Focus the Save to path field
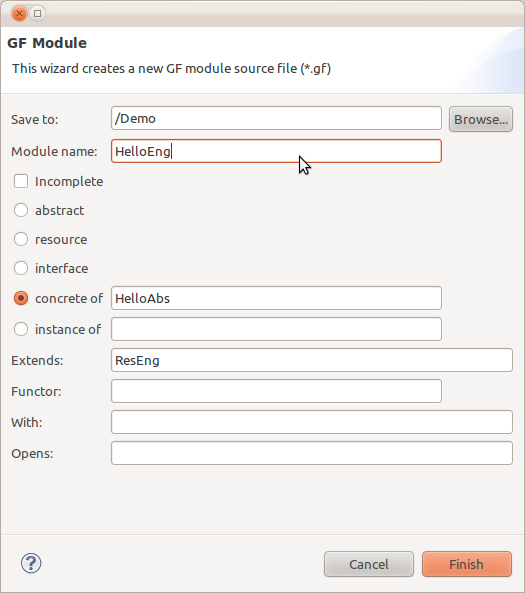 click(276, 118)
